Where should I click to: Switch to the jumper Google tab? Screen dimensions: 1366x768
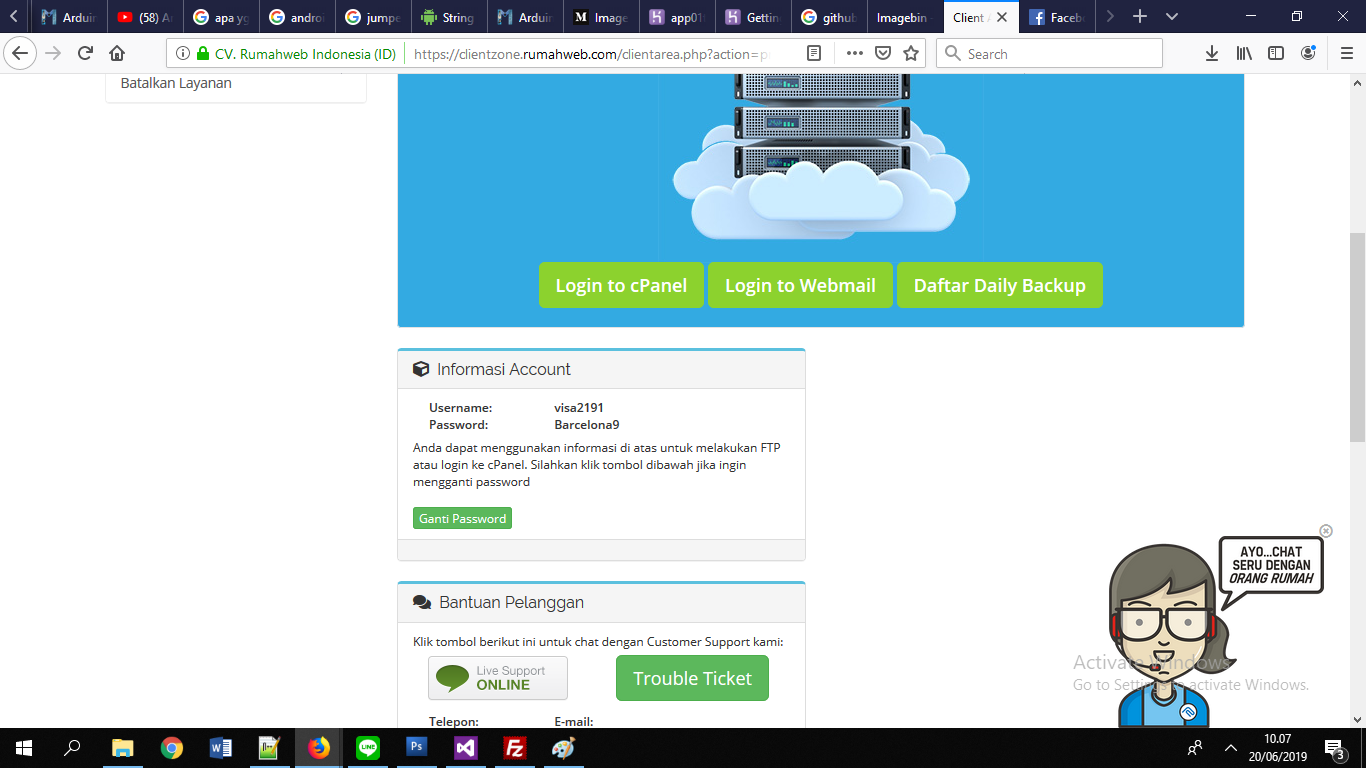tap(372, 17)
